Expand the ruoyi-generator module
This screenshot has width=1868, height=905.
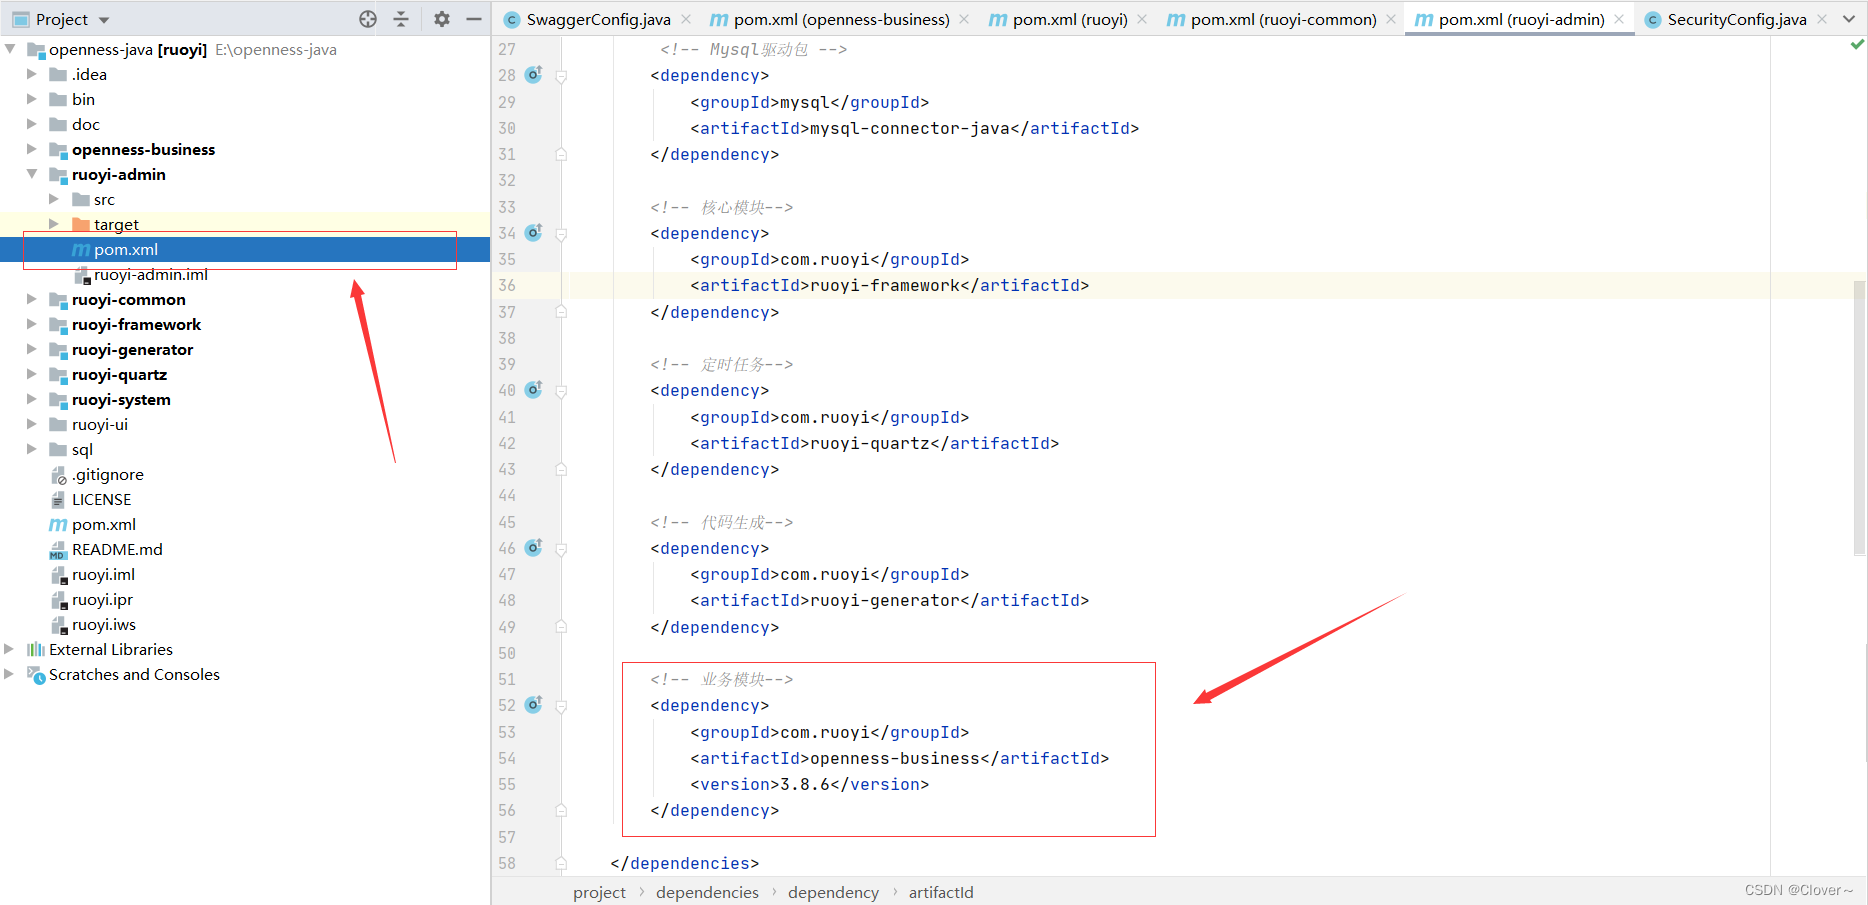click(x=32, y=349)
